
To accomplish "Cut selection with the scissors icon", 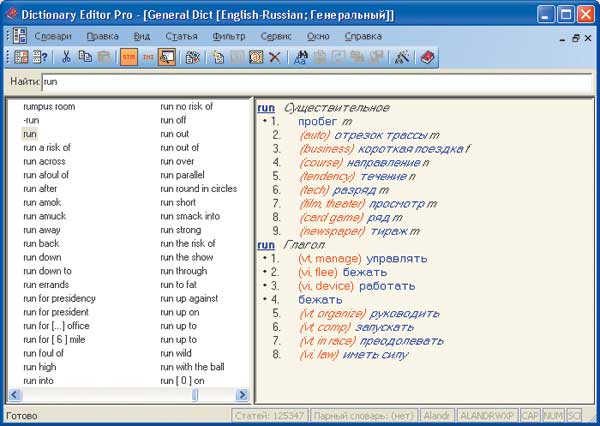I will (x=66, y=57).
